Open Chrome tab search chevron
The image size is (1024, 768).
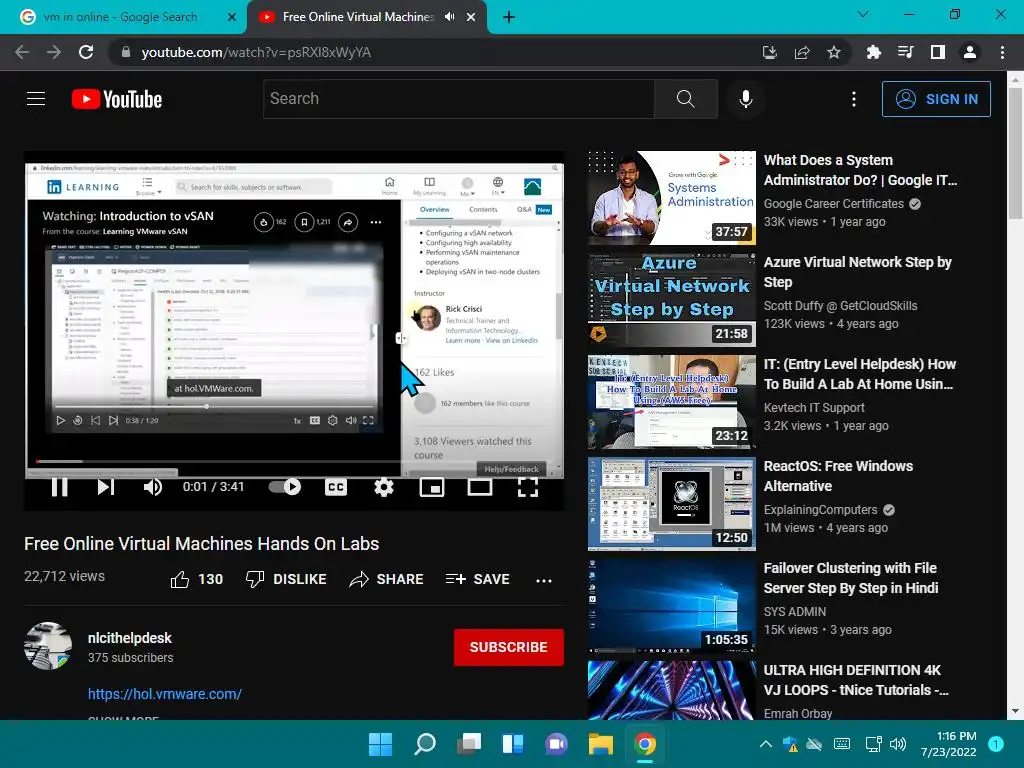pyautogui.click(x=863, y=14)
